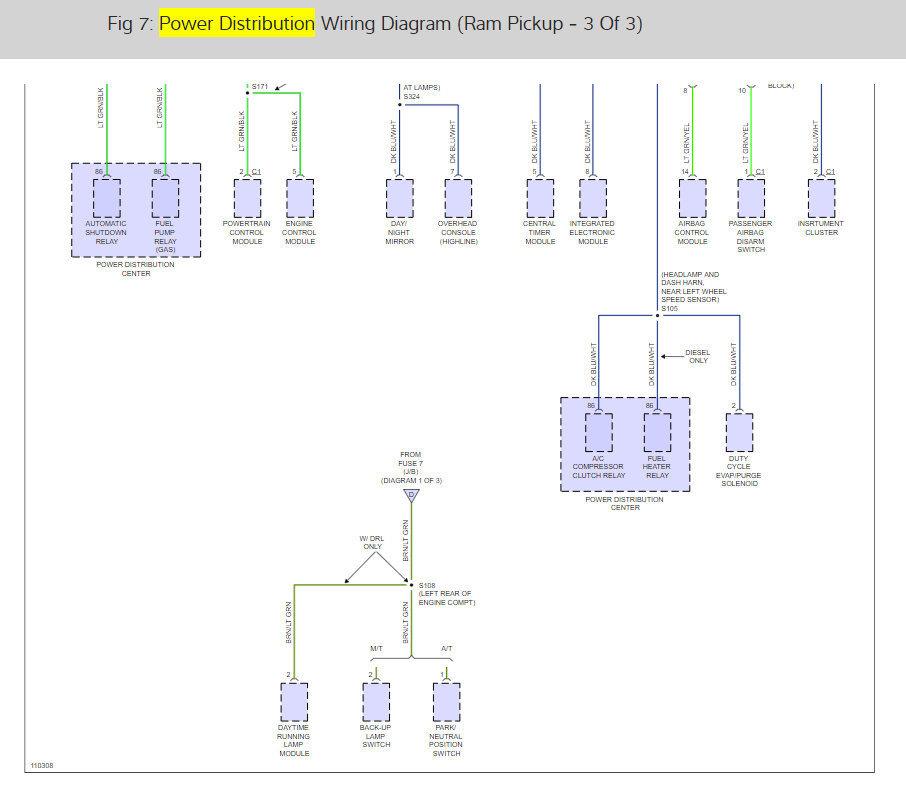Viewport: 906px width, 791px height.
Task: Select the Fuel Heater Relay box
Action: (x=658, y=432)
